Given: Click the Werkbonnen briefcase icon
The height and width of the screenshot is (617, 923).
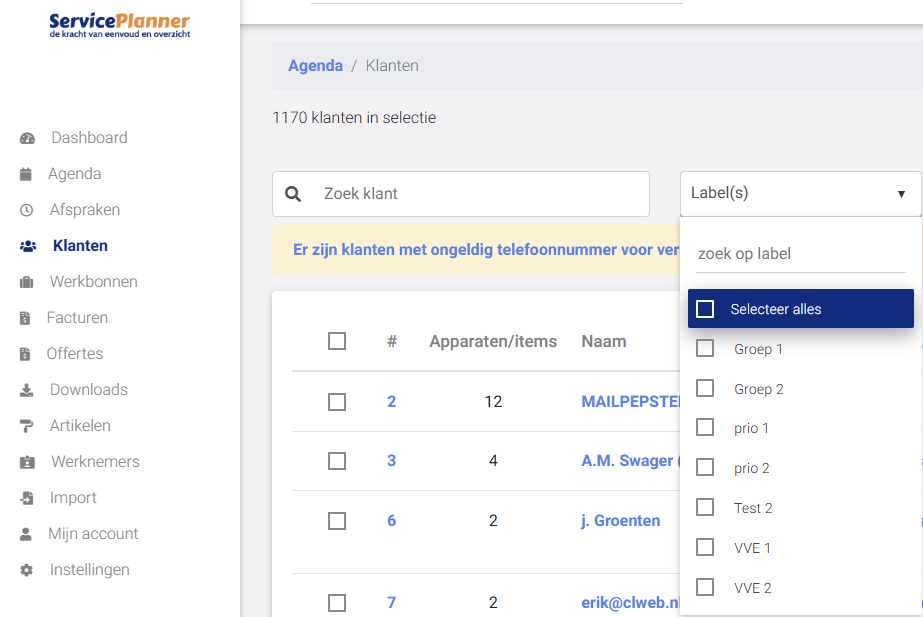Looking at the screenshot, I should 27,282.
